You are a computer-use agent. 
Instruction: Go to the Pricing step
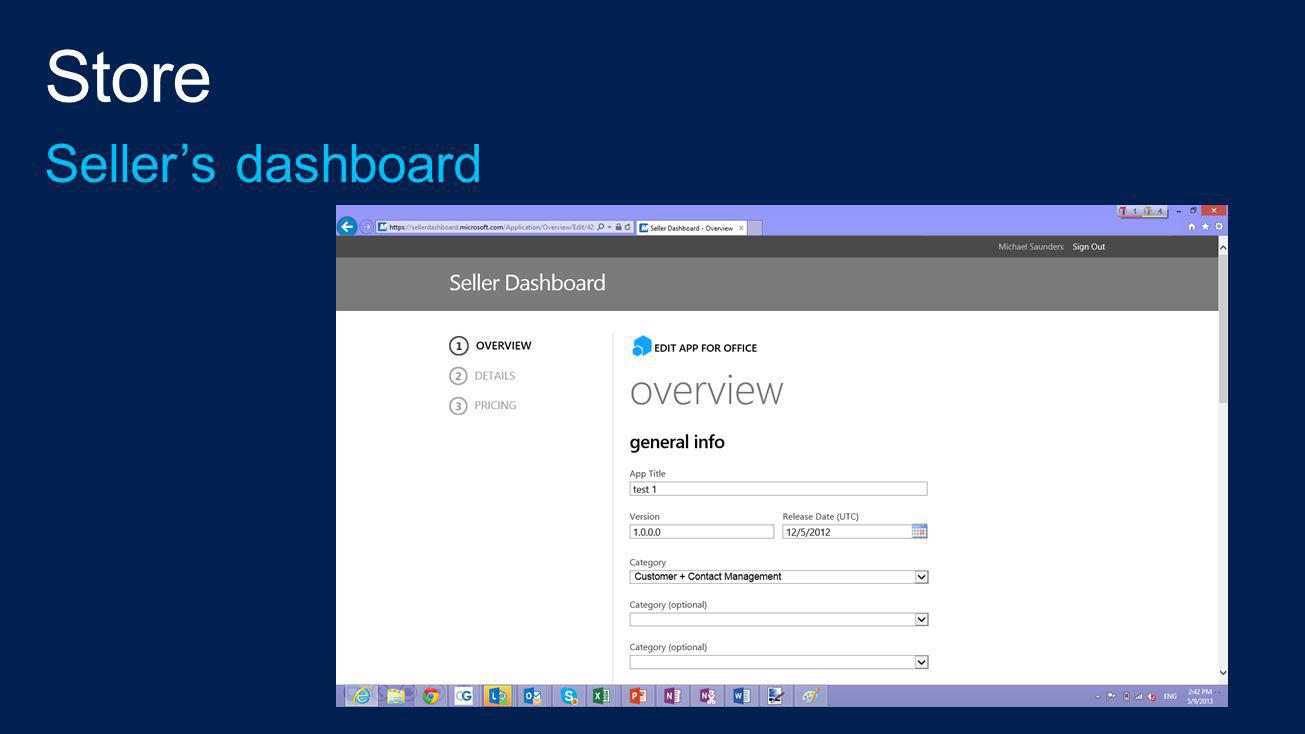[483, 406]
